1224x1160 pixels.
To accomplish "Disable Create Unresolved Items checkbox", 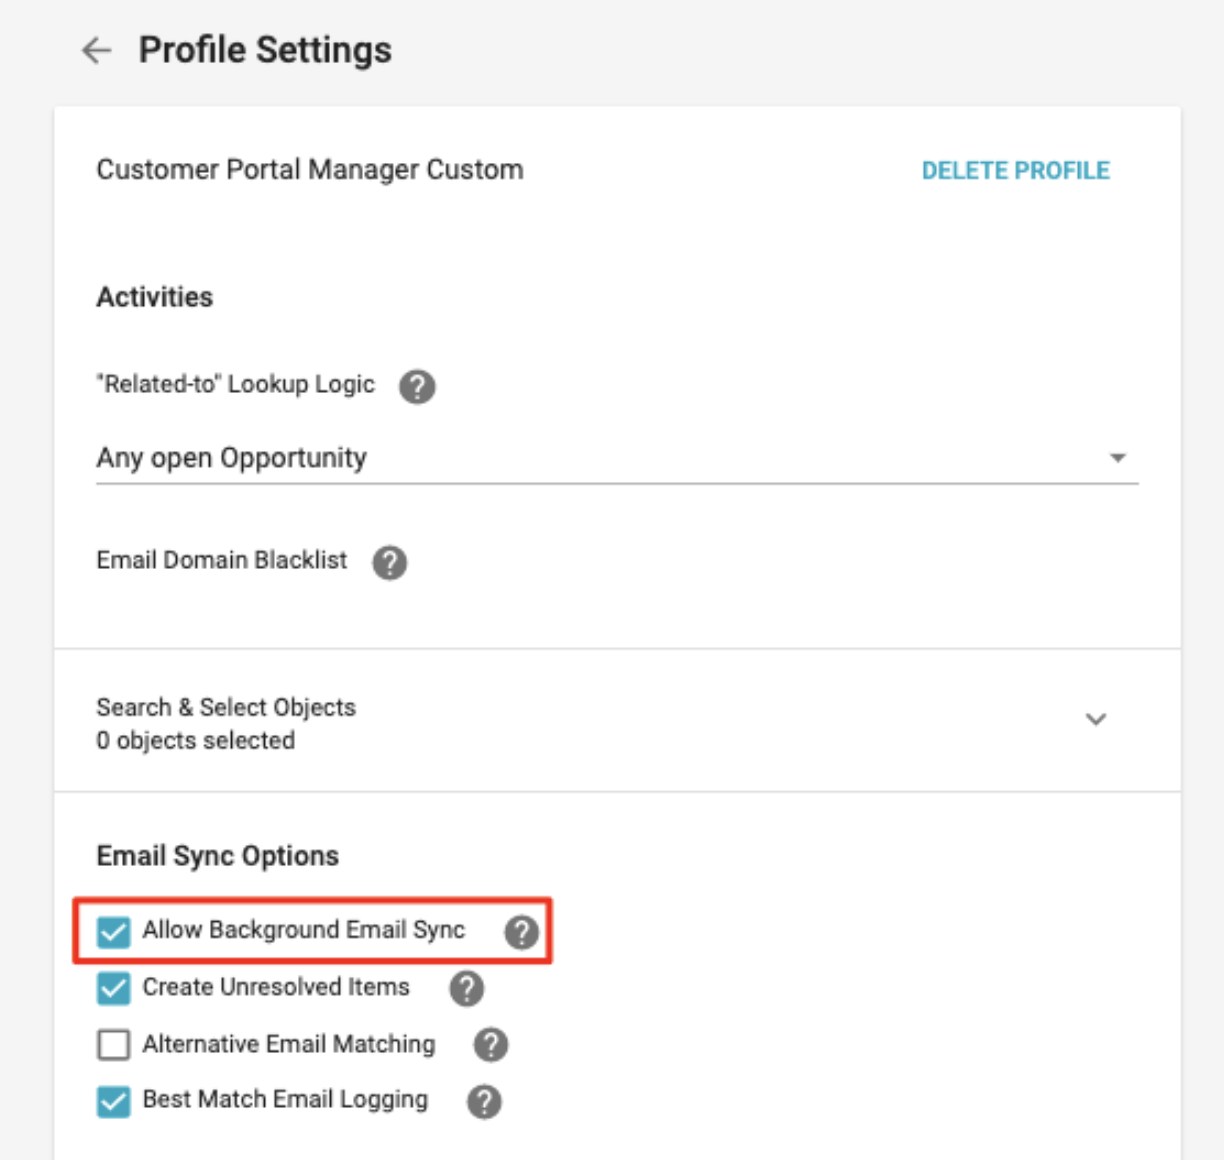I will click(x=113, y=988).
